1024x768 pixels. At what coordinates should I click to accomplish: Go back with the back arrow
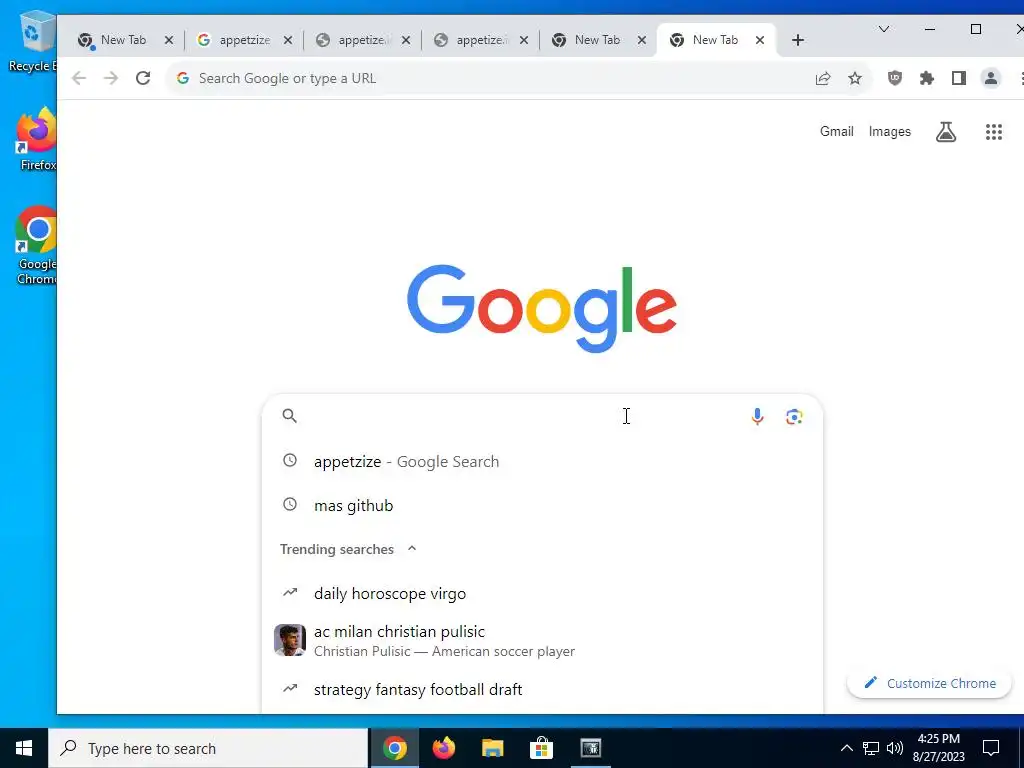(79, 78)
